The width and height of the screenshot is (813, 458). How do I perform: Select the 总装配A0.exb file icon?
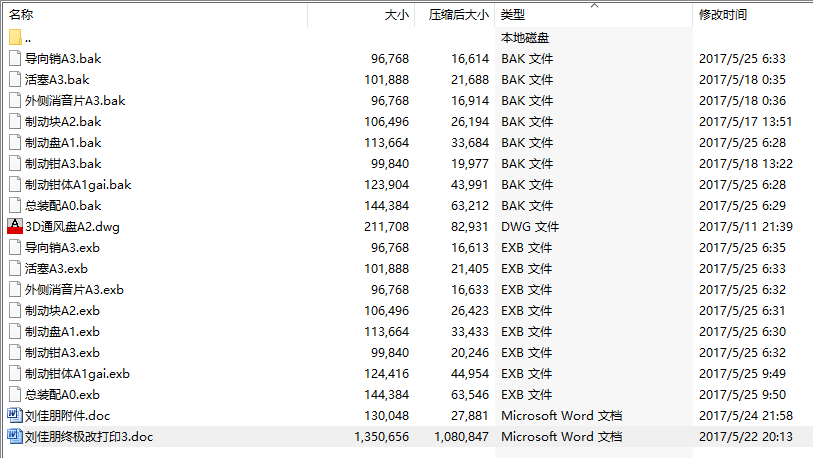(x=15, y=395)
